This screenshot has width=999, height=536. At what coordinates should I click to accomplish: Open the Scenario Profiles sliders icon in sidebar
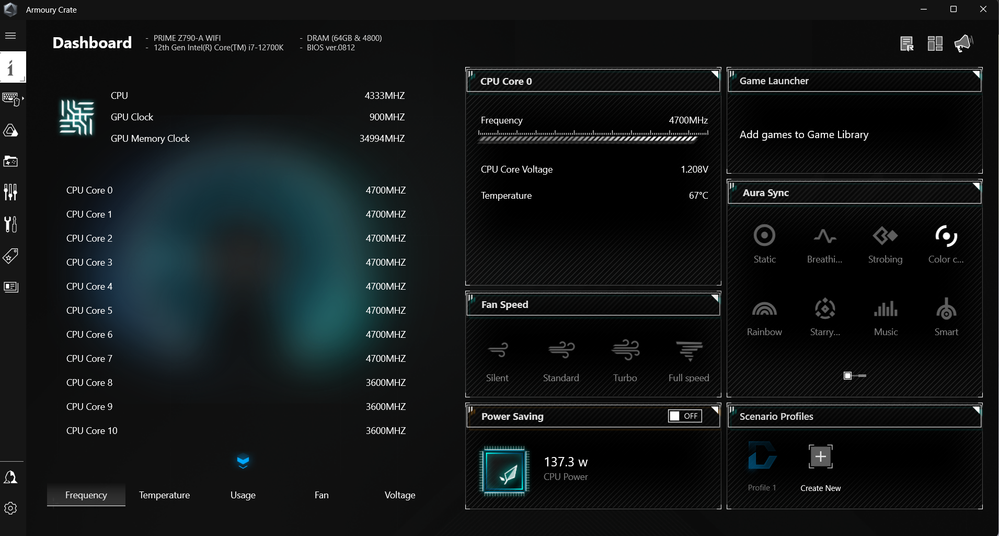(11, 192)
